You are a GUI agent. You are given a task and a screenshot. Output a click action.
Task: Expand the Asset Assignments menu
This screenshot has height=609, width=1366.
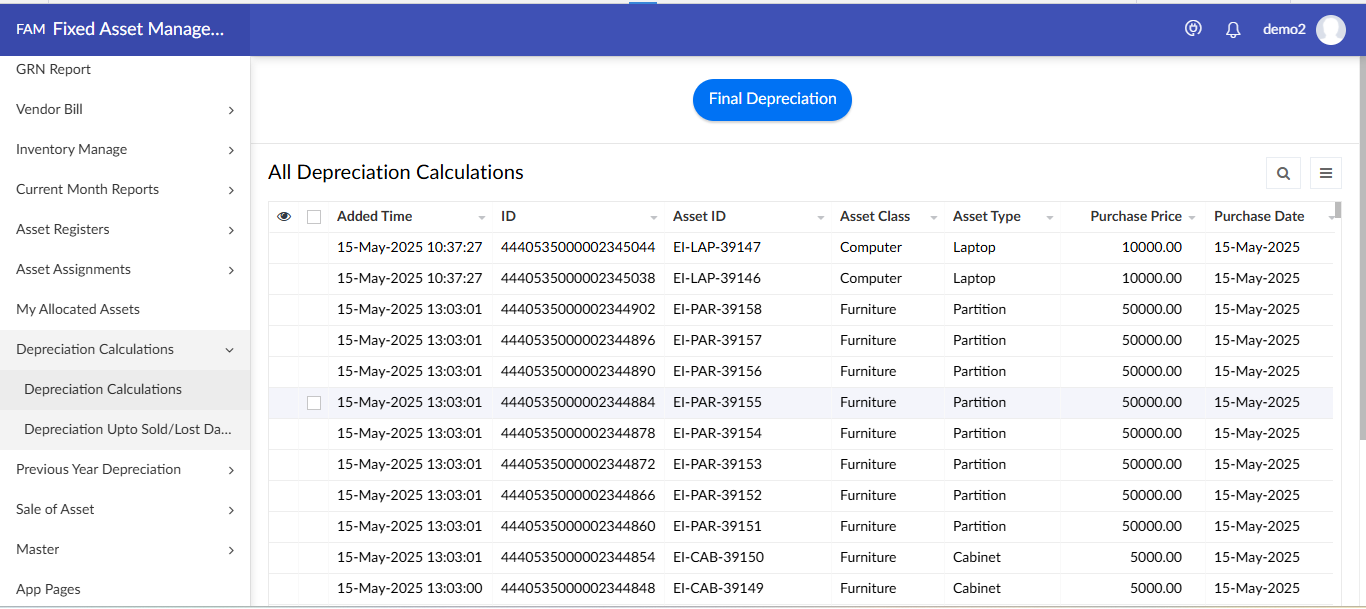click(231, 270)
